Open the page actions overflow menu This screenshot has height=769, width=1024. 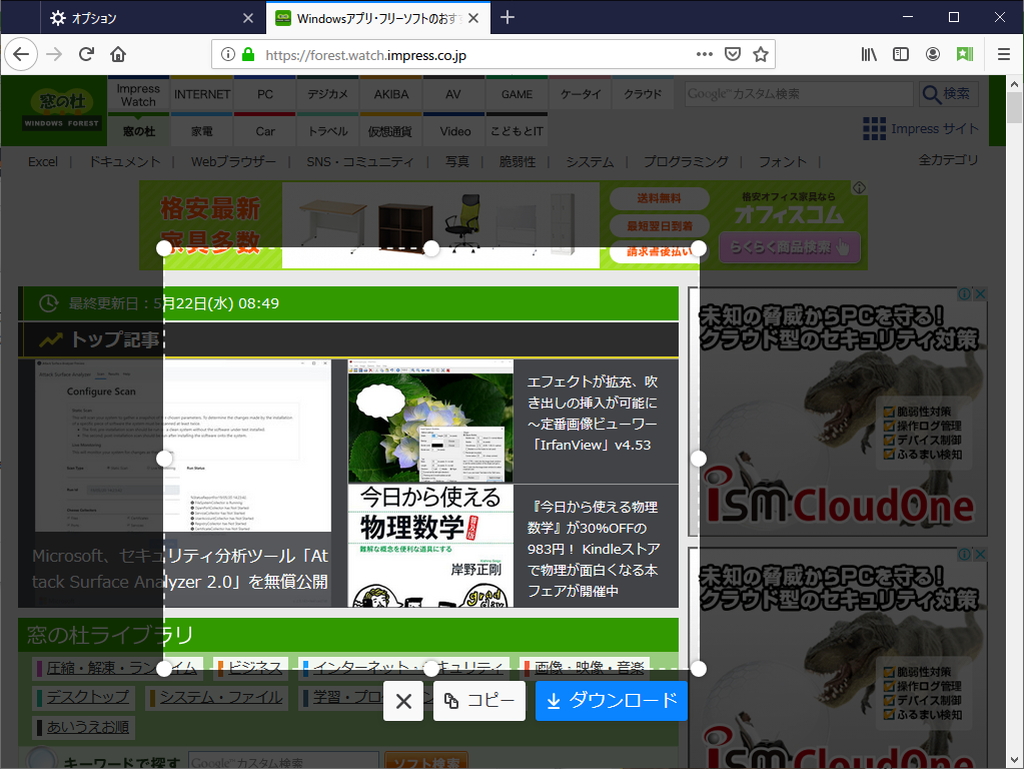click(704, 54)
